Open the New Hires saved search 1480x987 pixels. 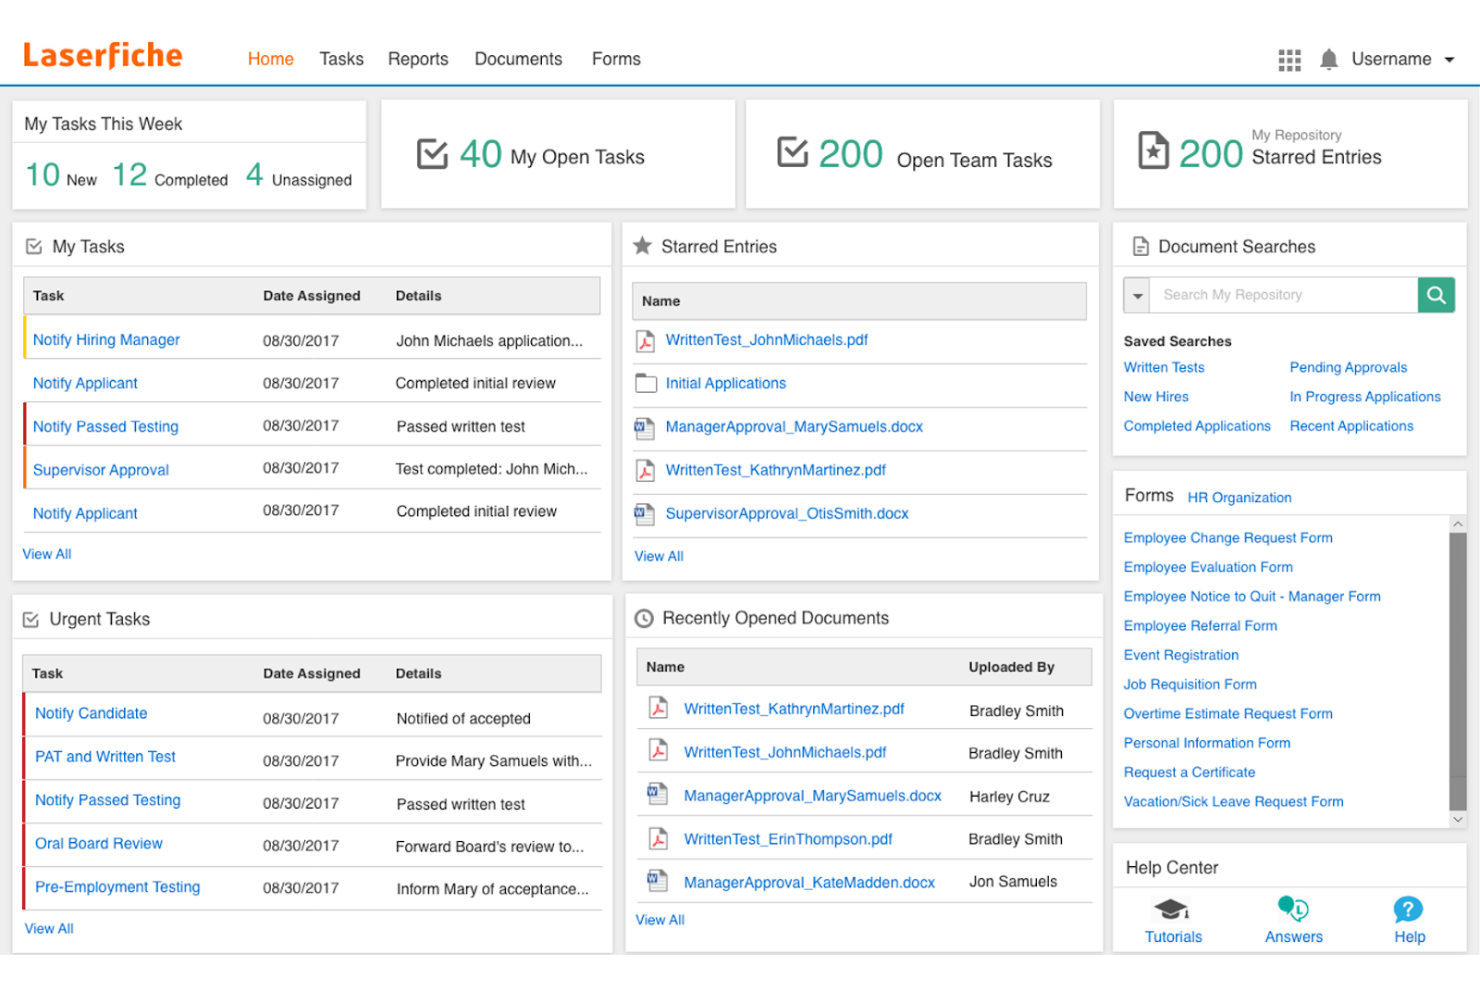[1156, 397]
